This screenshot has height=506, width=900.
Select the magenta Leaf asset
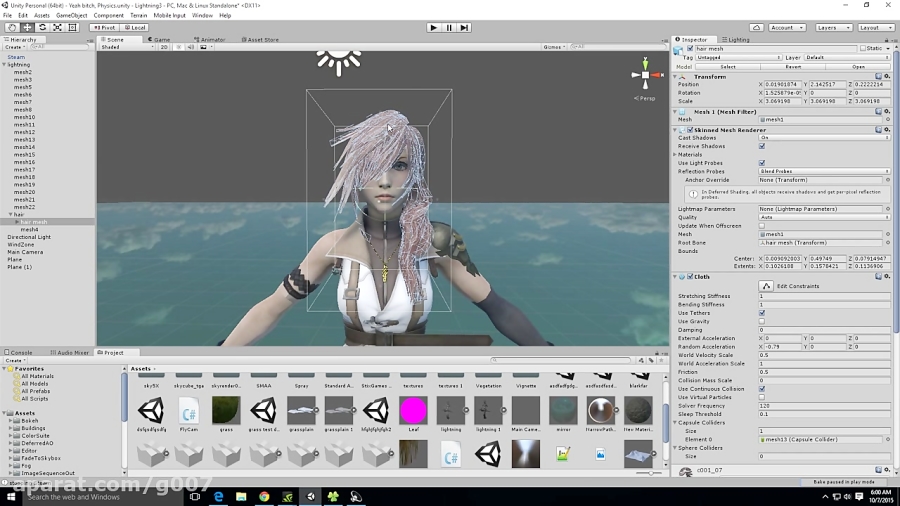(413, 411)
